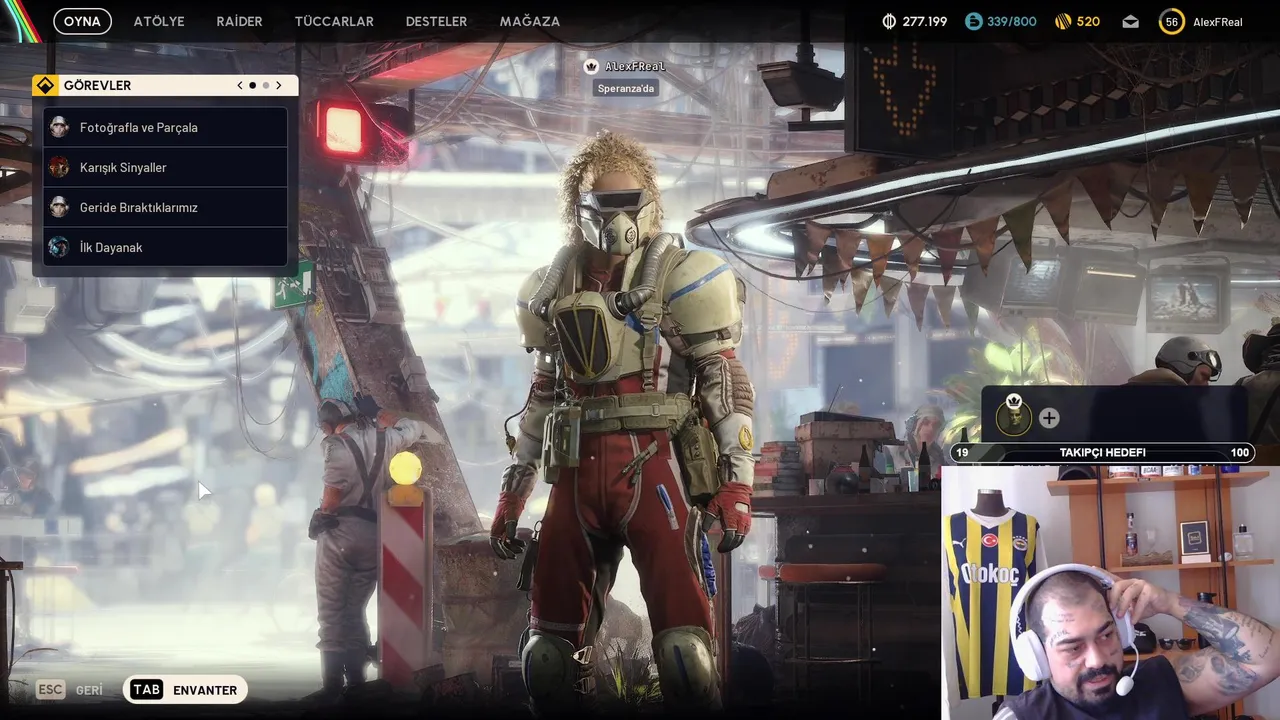1280x720 pixels.
Task: Open inventory with TAB ENVANTER button
Action: 185,690
